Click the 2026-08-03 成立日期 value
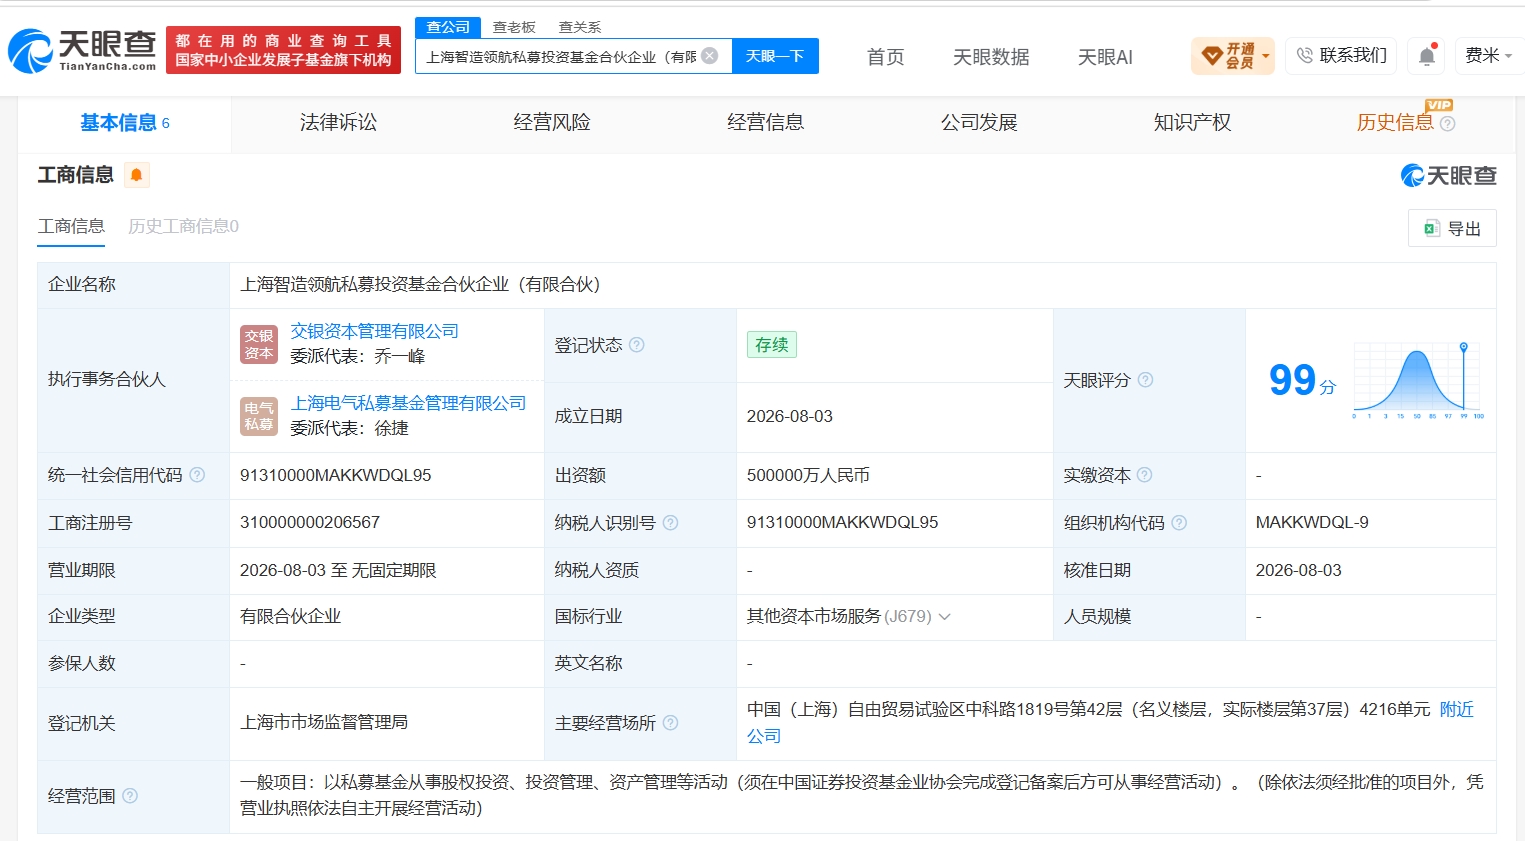The height and width of the screenshot is (841, 1525). 790,416
